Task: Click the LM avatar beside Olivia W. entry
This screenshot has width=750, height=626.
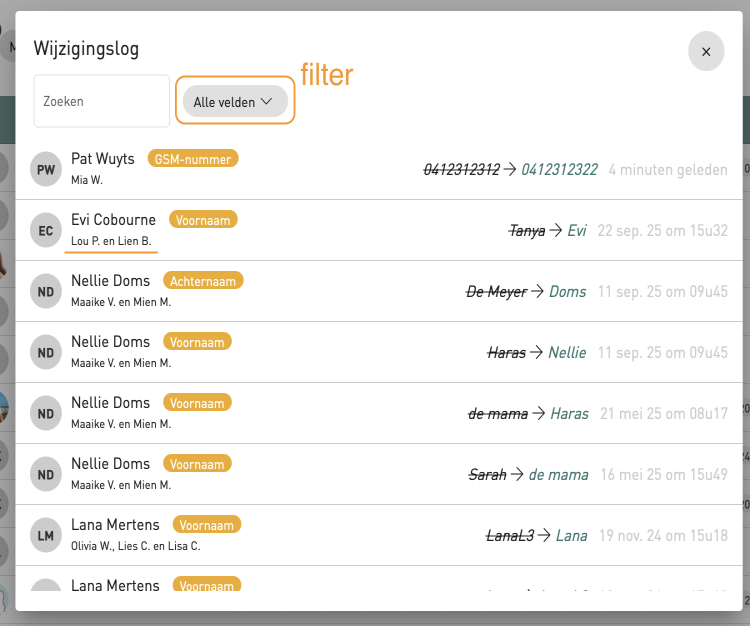Action: point(46,536)
